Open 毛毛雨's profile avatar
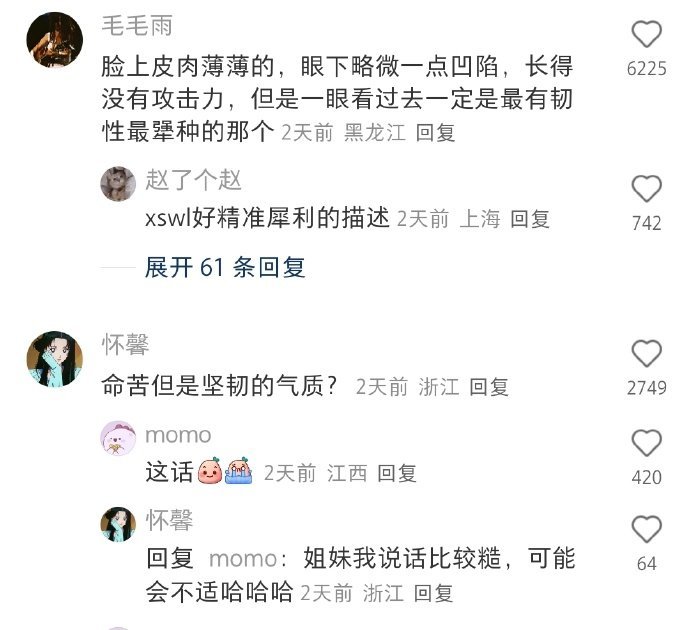 [x=55, y=40]
